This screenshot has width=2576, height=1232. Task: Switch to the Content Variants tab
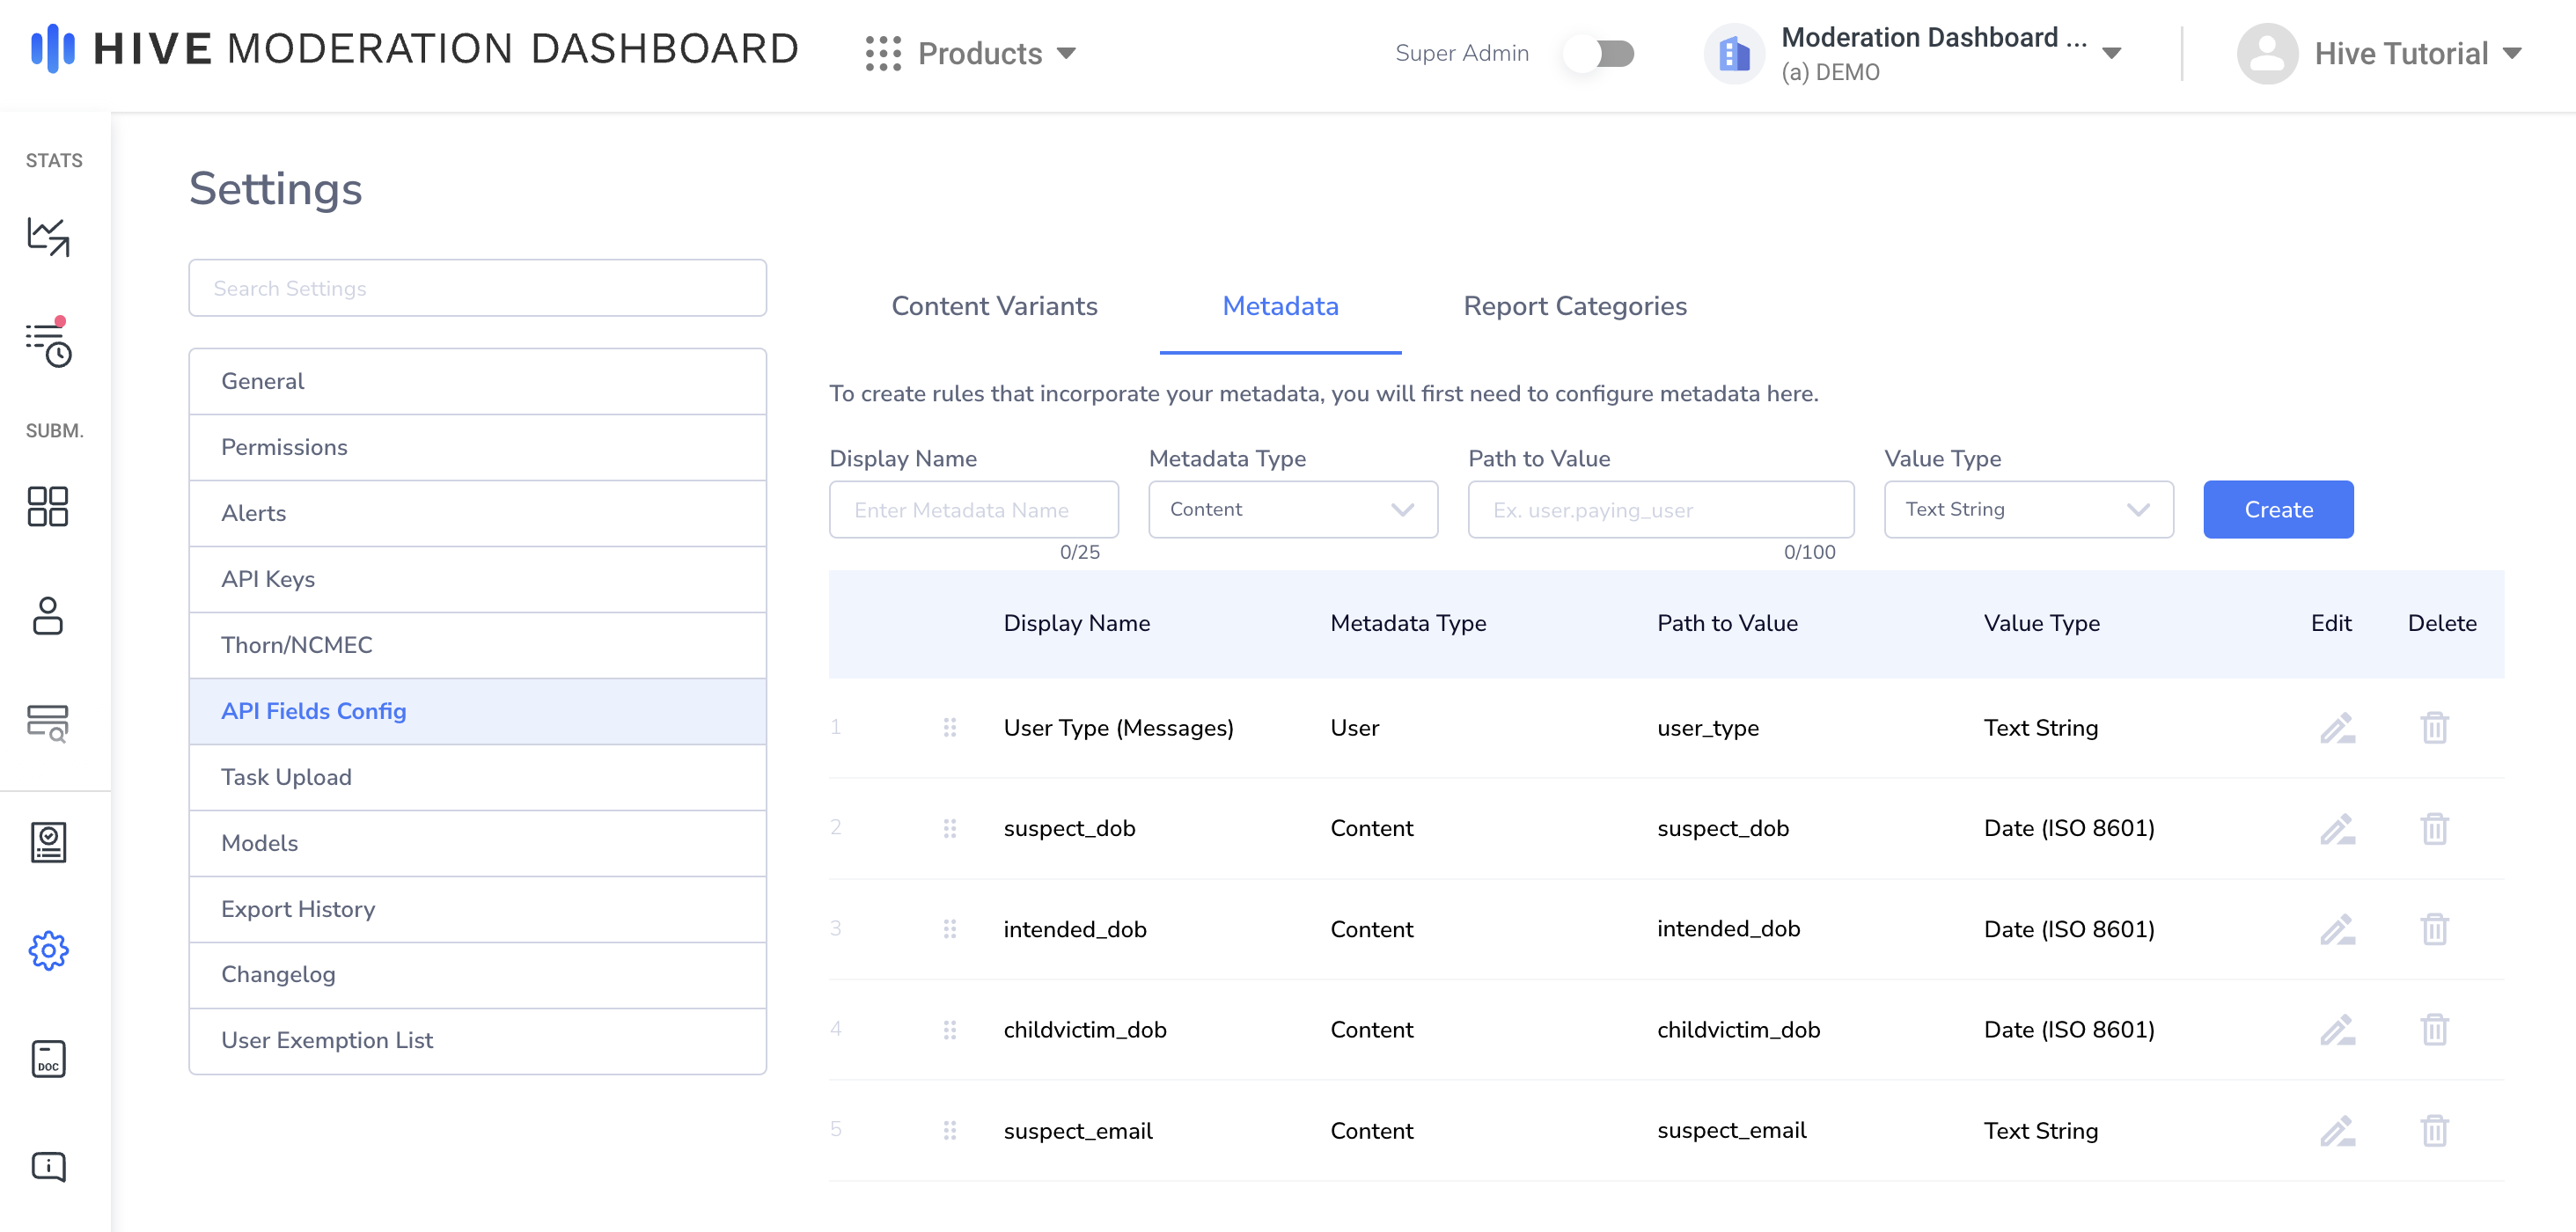coord(994,306)
